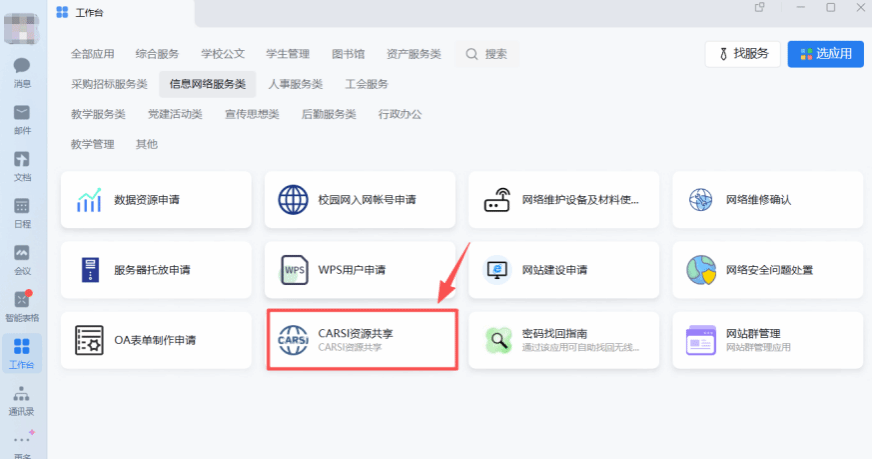This screenshot has height=459, width=872.
Task: Click the 搜索 search field
Action: [x=488, y=54]
